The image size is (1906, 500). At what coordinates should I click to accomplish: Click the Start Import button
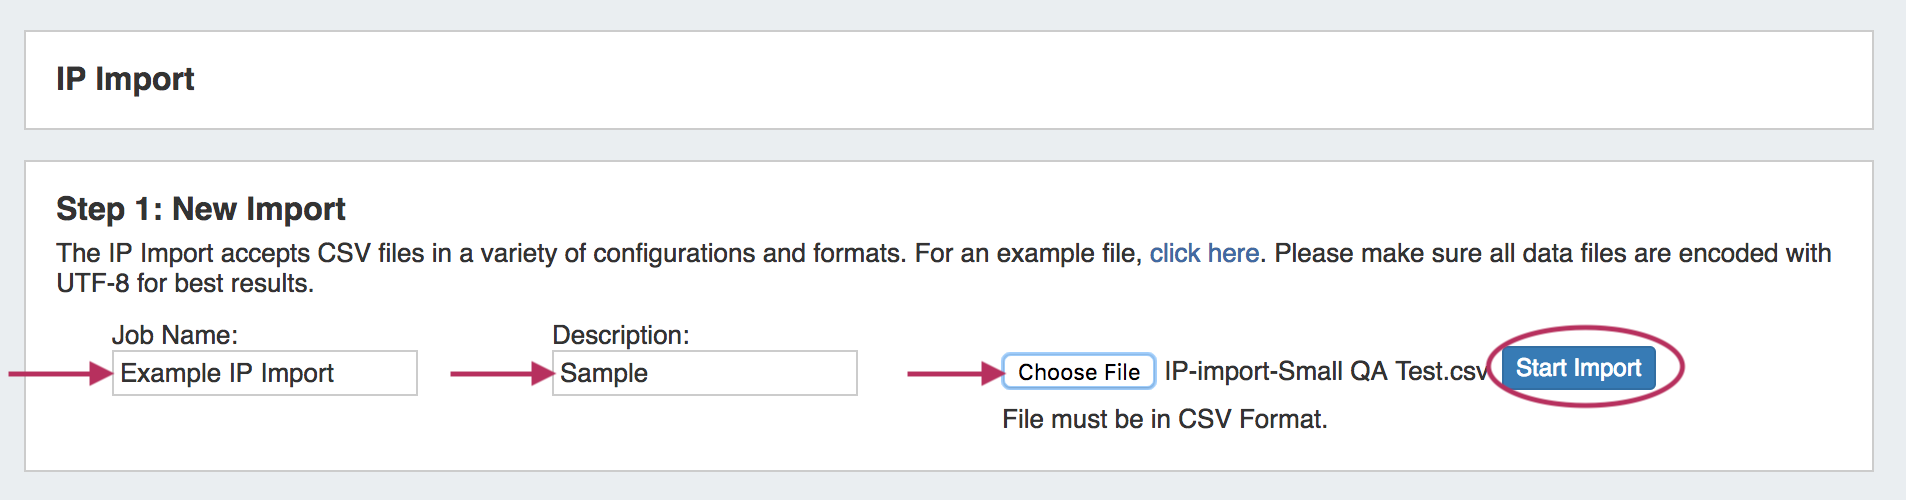coord(1578,368)
